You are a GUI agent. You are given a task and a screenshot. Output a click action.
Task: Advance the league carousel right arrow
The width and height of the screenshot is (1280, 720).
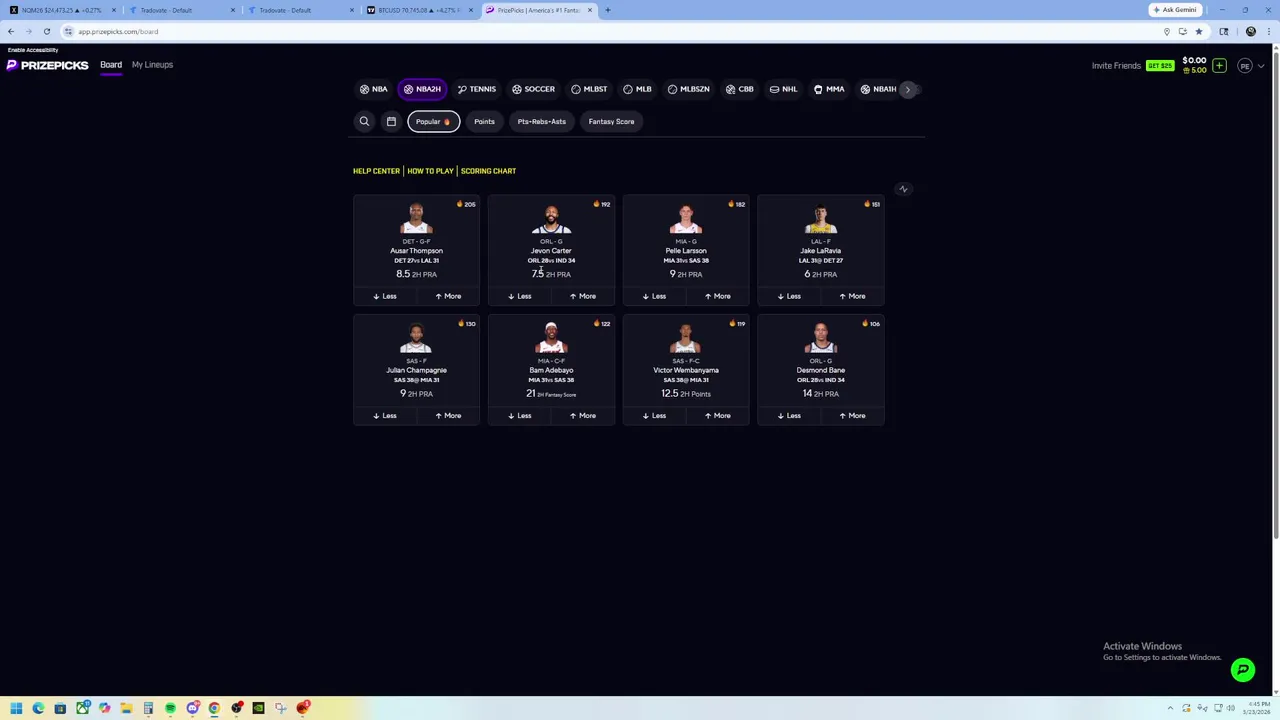[x=908, y=89]
